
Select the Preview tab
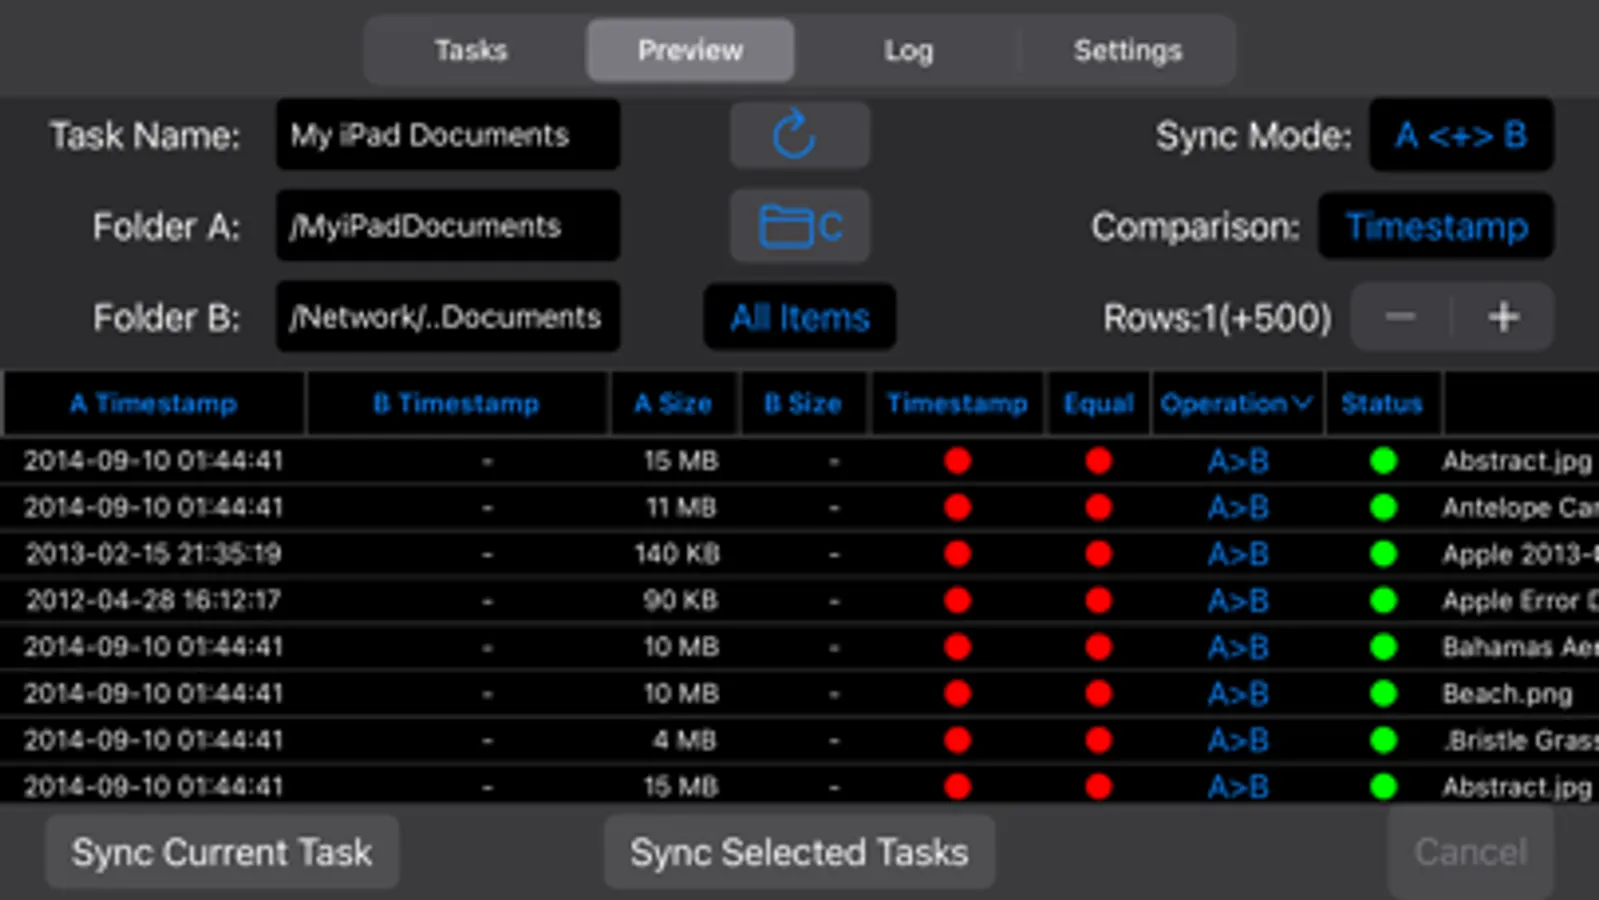pos(690,50)
